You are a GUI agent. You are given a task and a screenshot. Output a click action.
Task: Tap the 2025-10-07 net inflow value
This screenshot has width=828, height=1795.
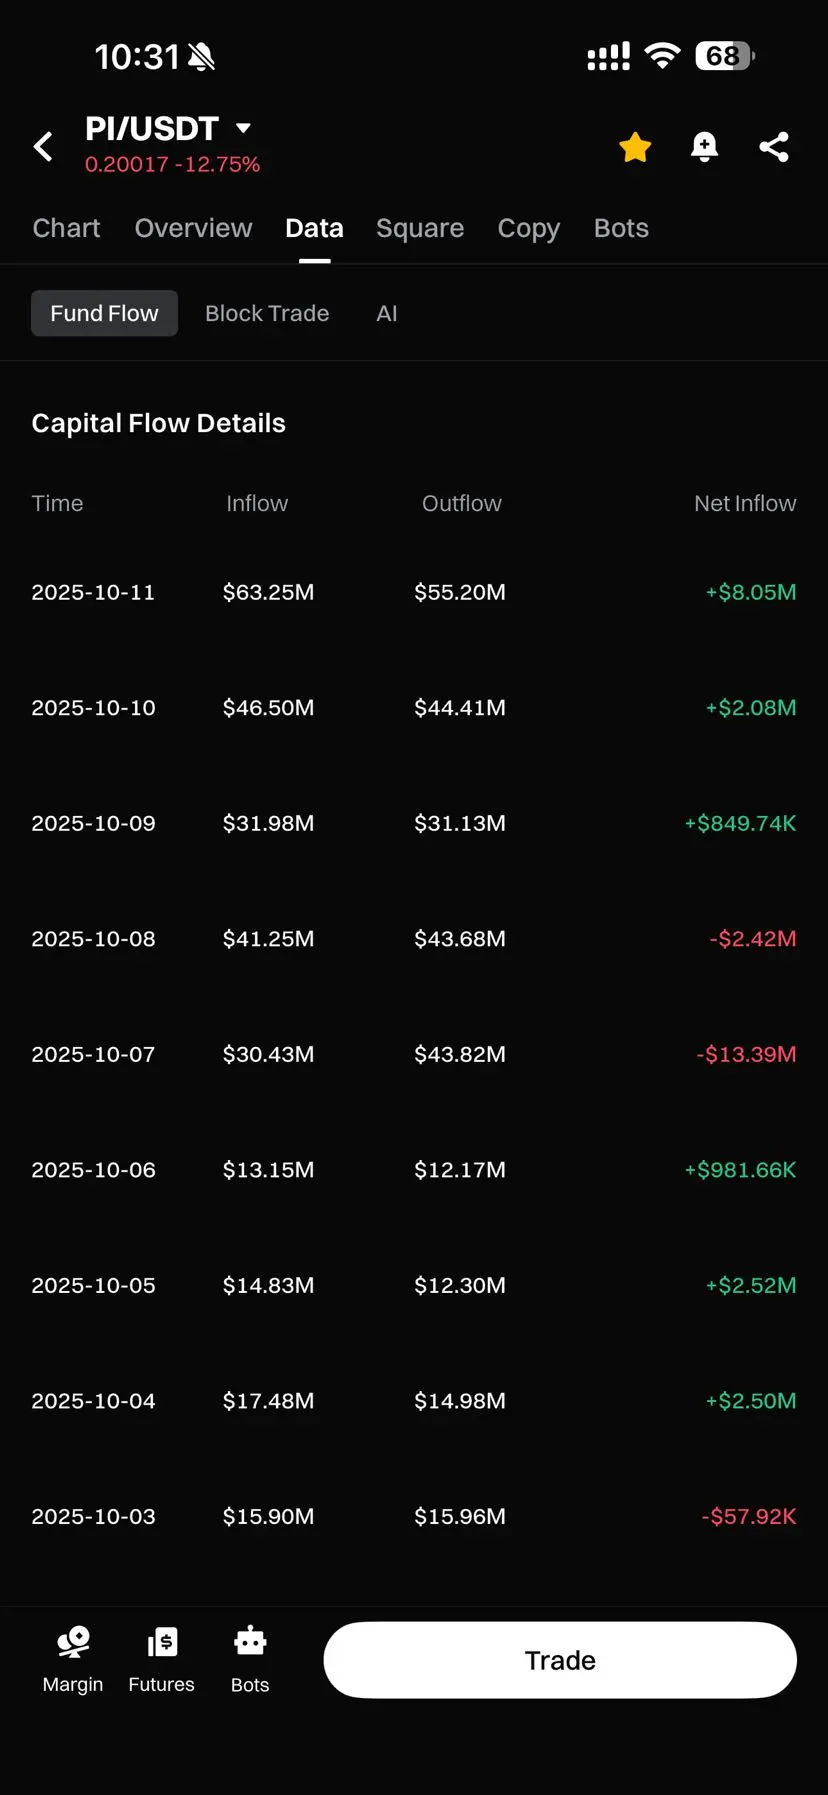746,1054
